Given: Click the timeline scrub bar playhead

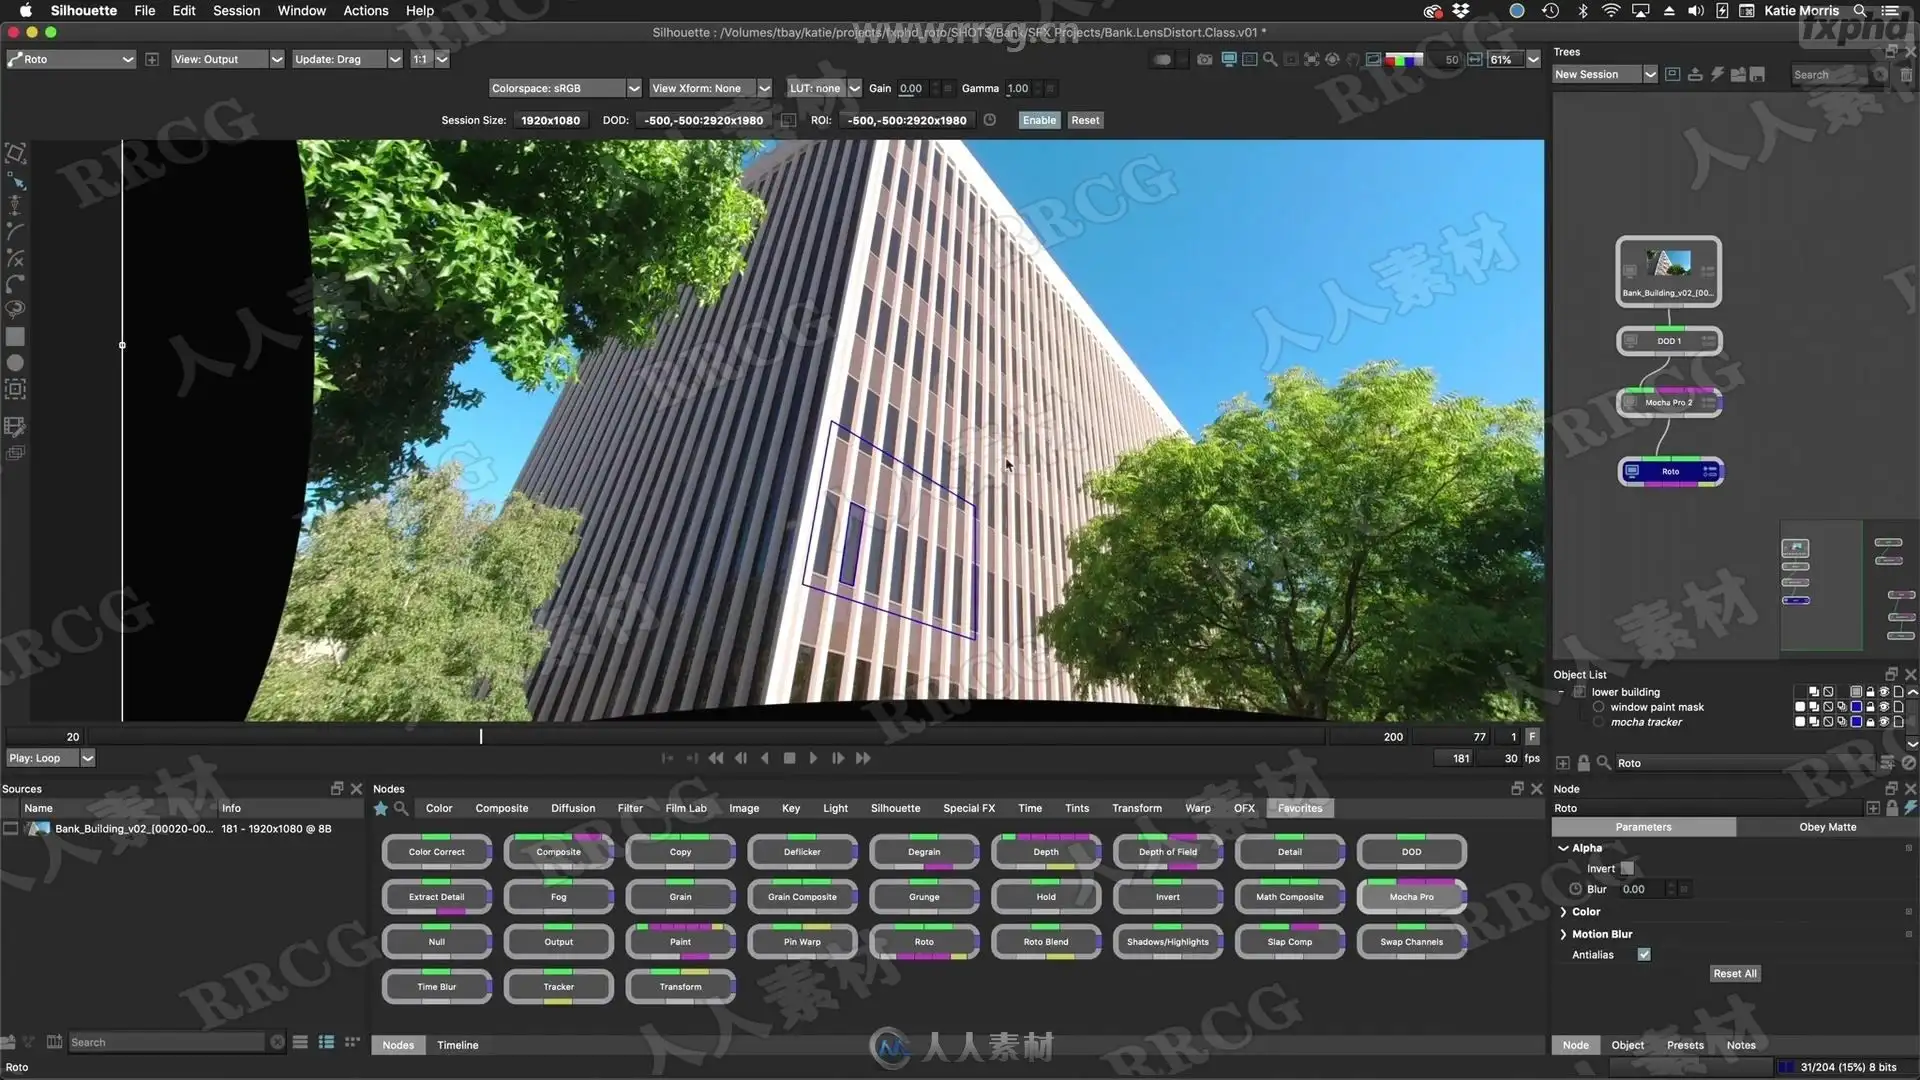Looking at the screenshot, I should [x=481, y=736].
